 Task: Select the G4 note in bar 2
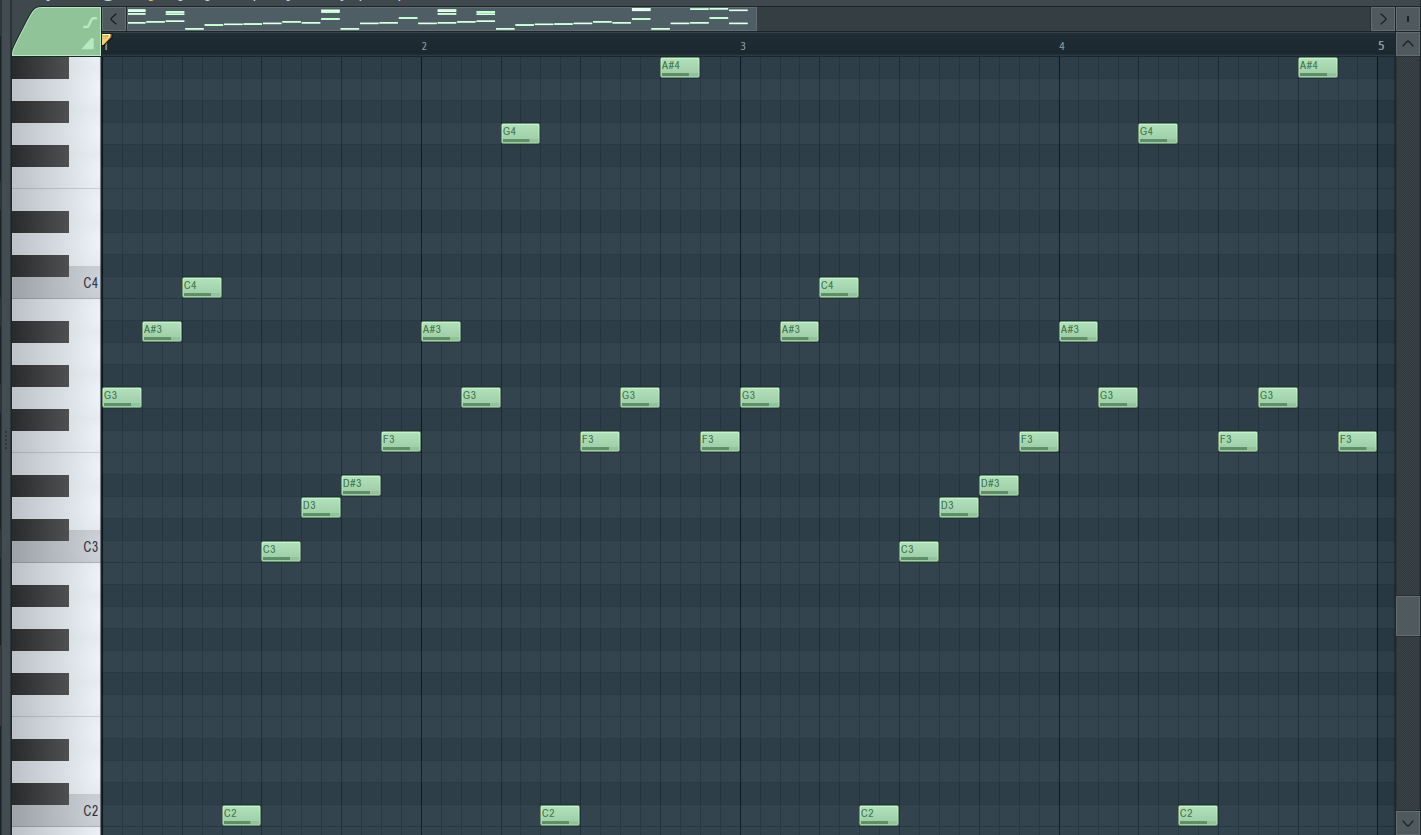pyautogui.click(x=520, y=133)
